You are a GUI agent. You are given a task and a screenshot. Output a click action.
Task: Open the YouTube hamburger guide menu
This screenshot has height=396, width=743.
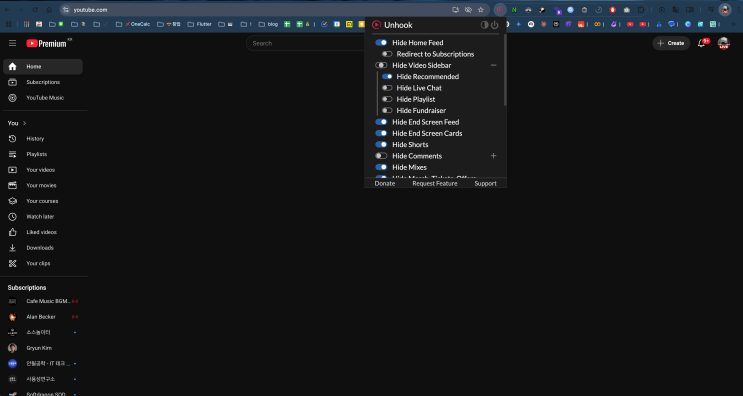[12, 43]
